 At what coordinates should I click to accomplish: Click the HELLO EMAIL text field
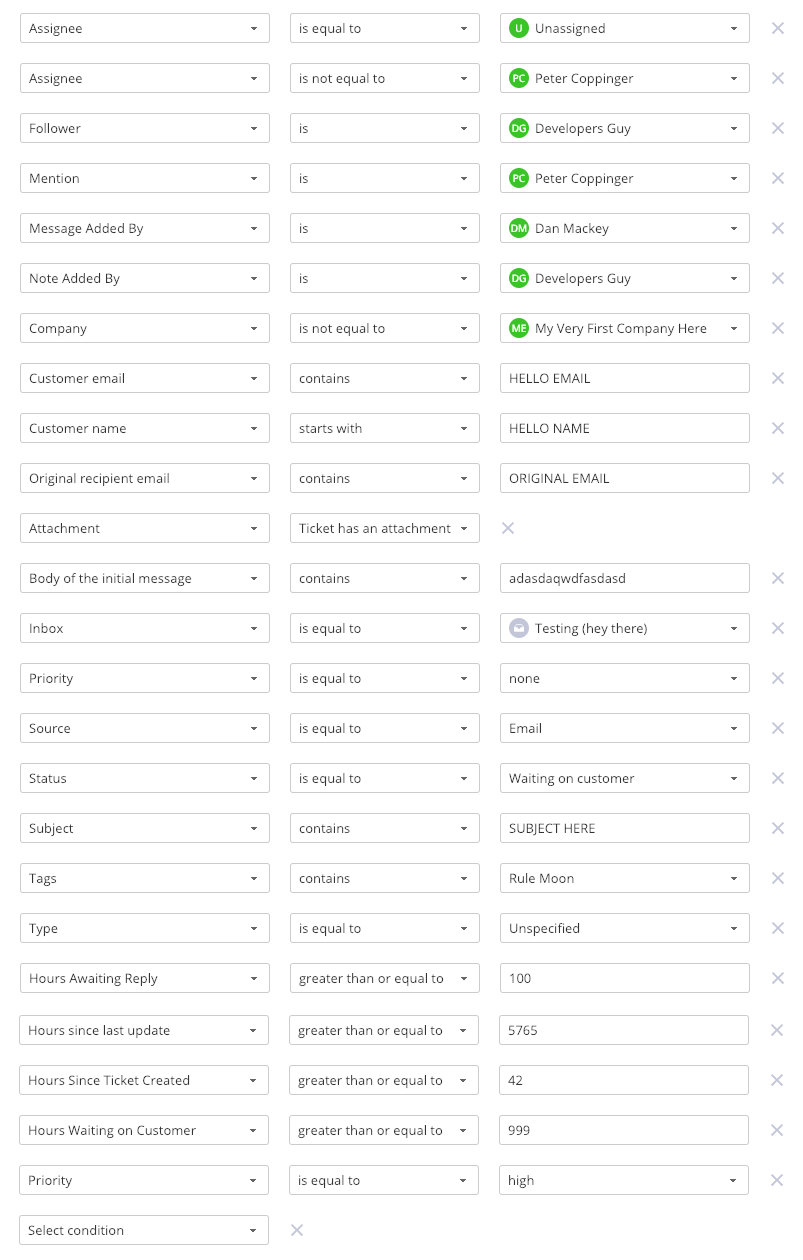624,378
